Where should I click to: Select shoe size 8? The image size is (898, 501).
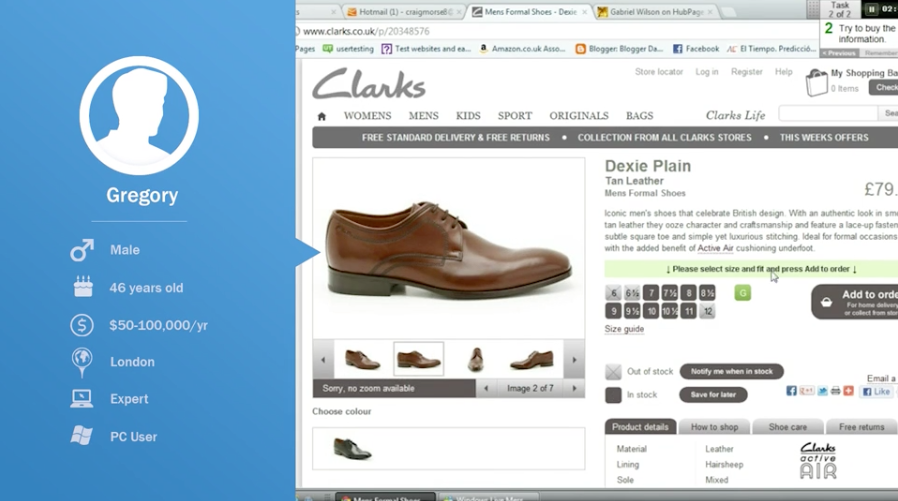pos(689,293)
